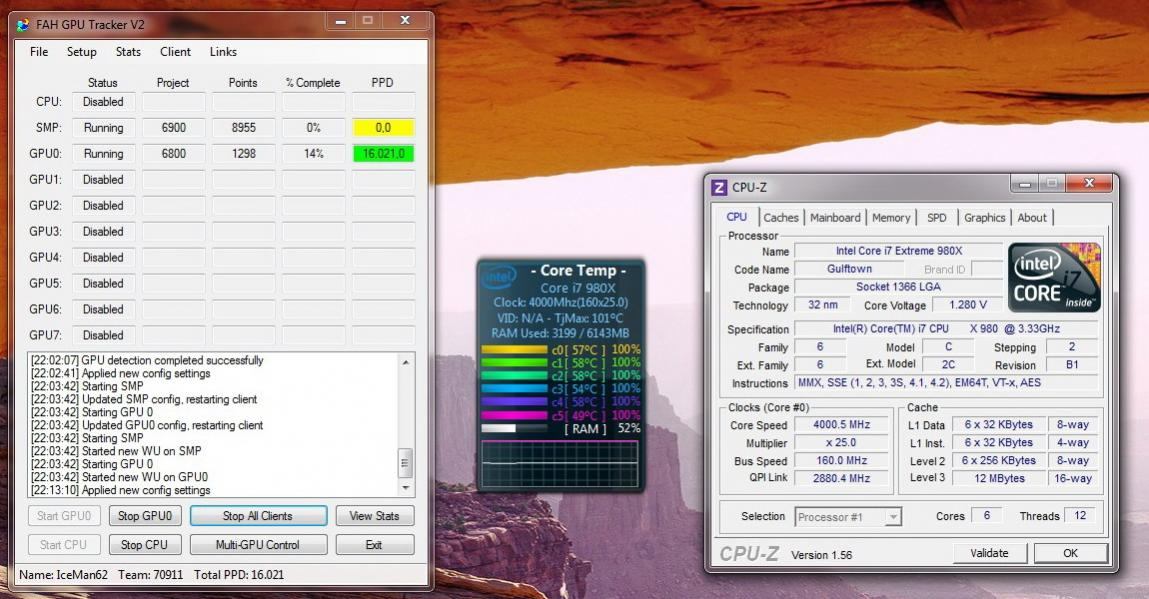Switch to the Memory tab in CPU-Z
The width and height of the screenshot is (1149, 599).
click(x=891, y=218)
